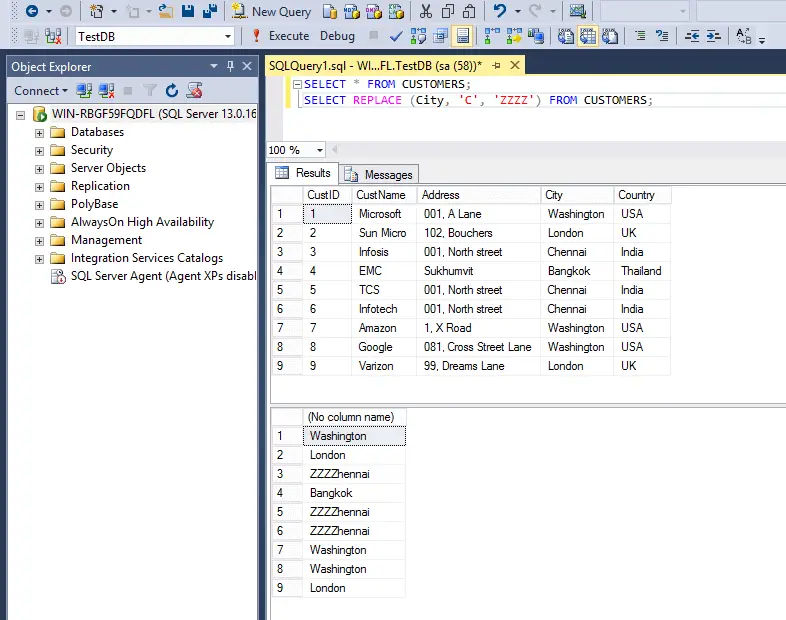786x620 pixels.
Task: Toggle Include Actual Execution Plan
Action: [492, 36]
